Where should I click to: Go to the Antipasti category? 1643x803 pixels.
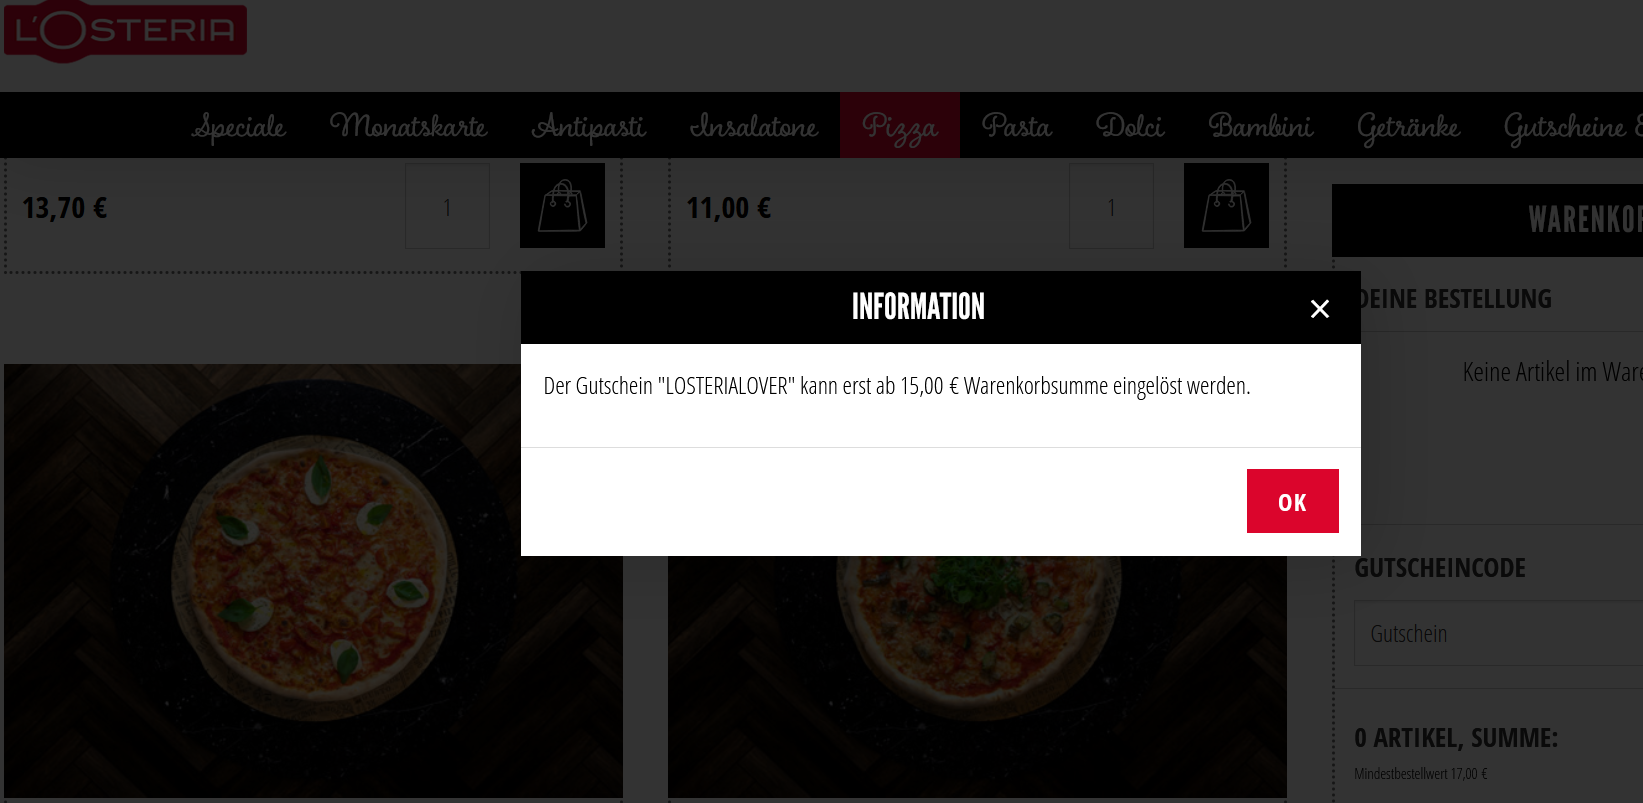click(x=589, y=126)
